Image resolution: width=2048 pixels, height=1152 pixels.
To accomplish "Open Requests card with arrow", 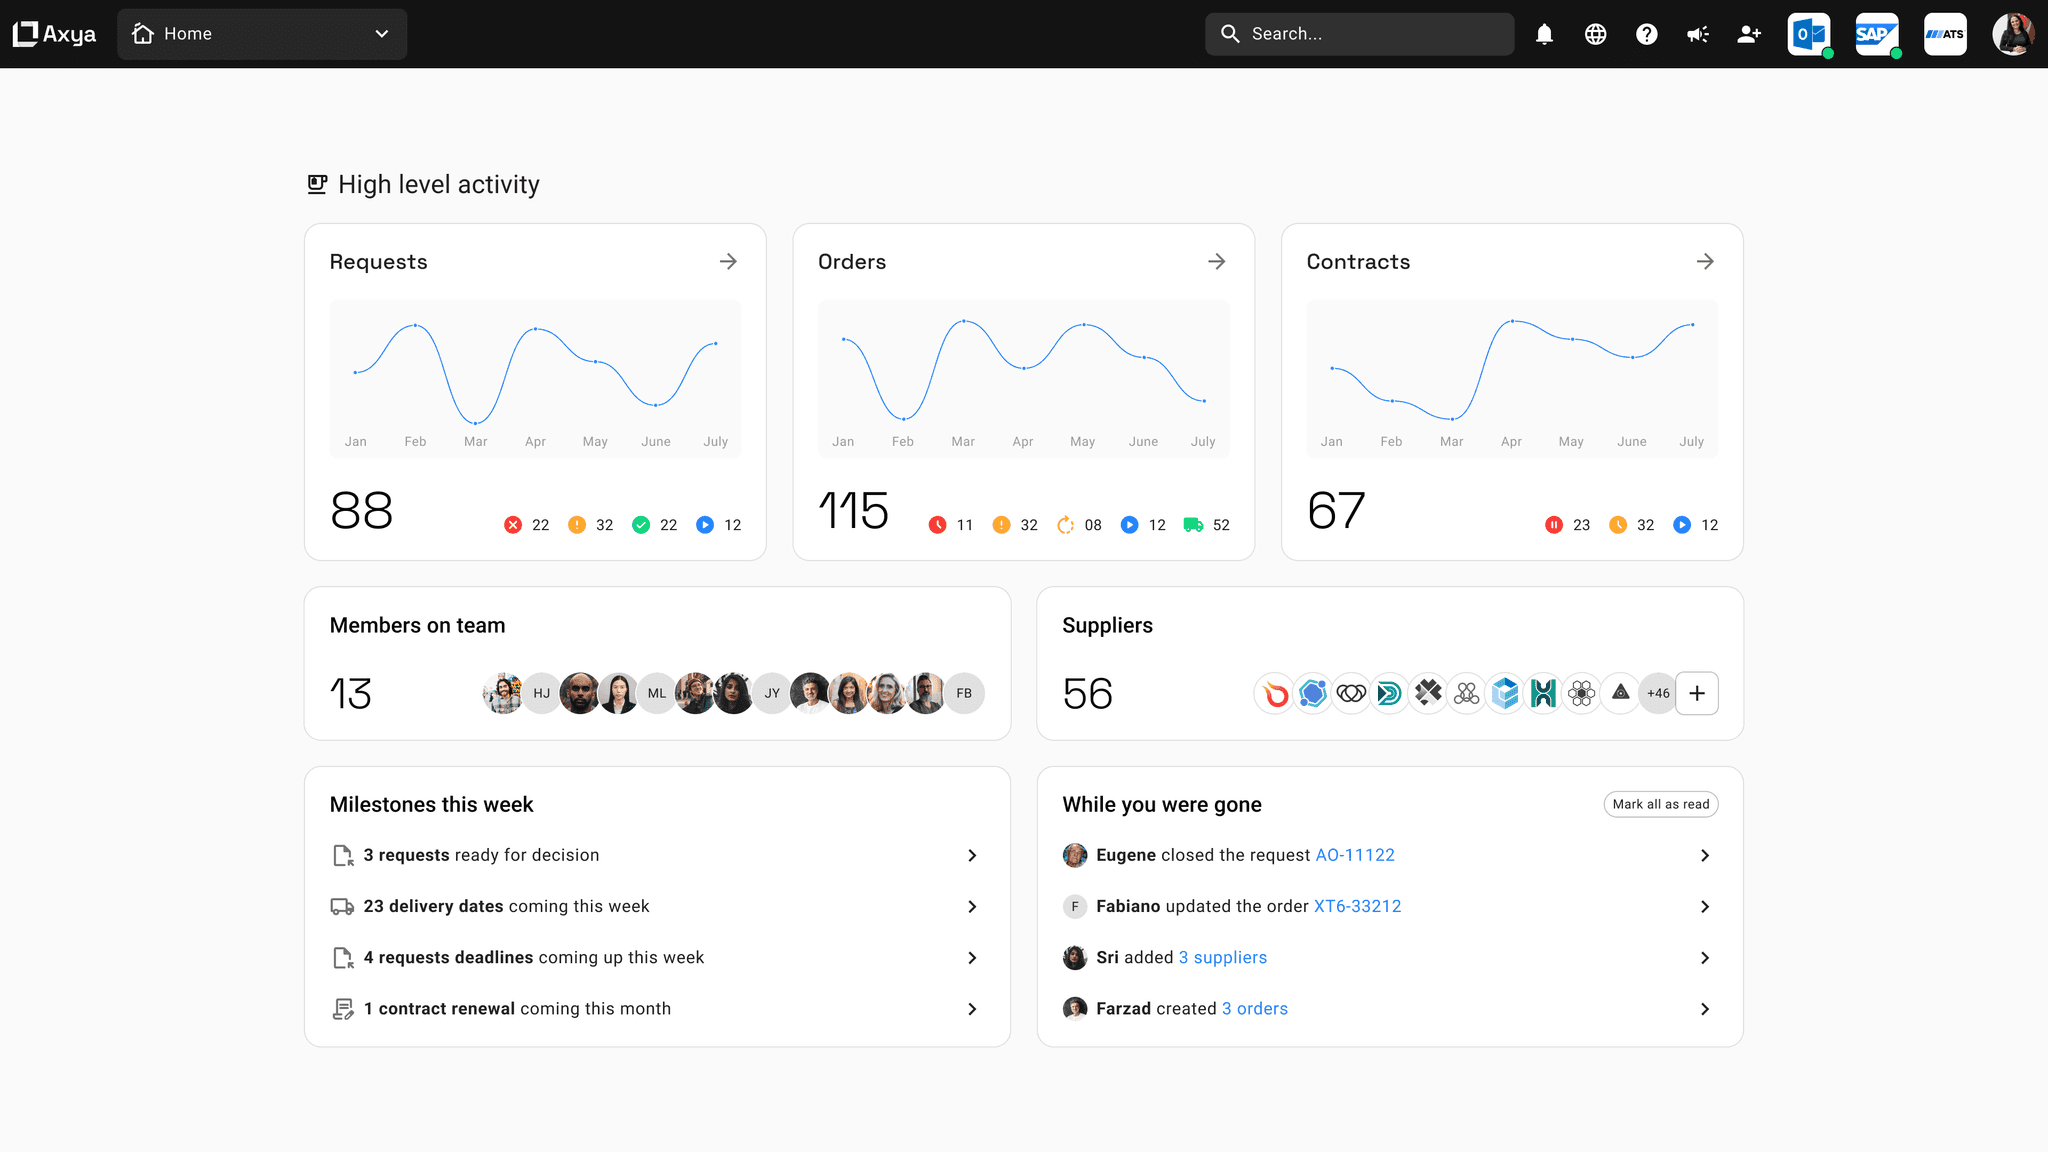I will click(728, 261).
